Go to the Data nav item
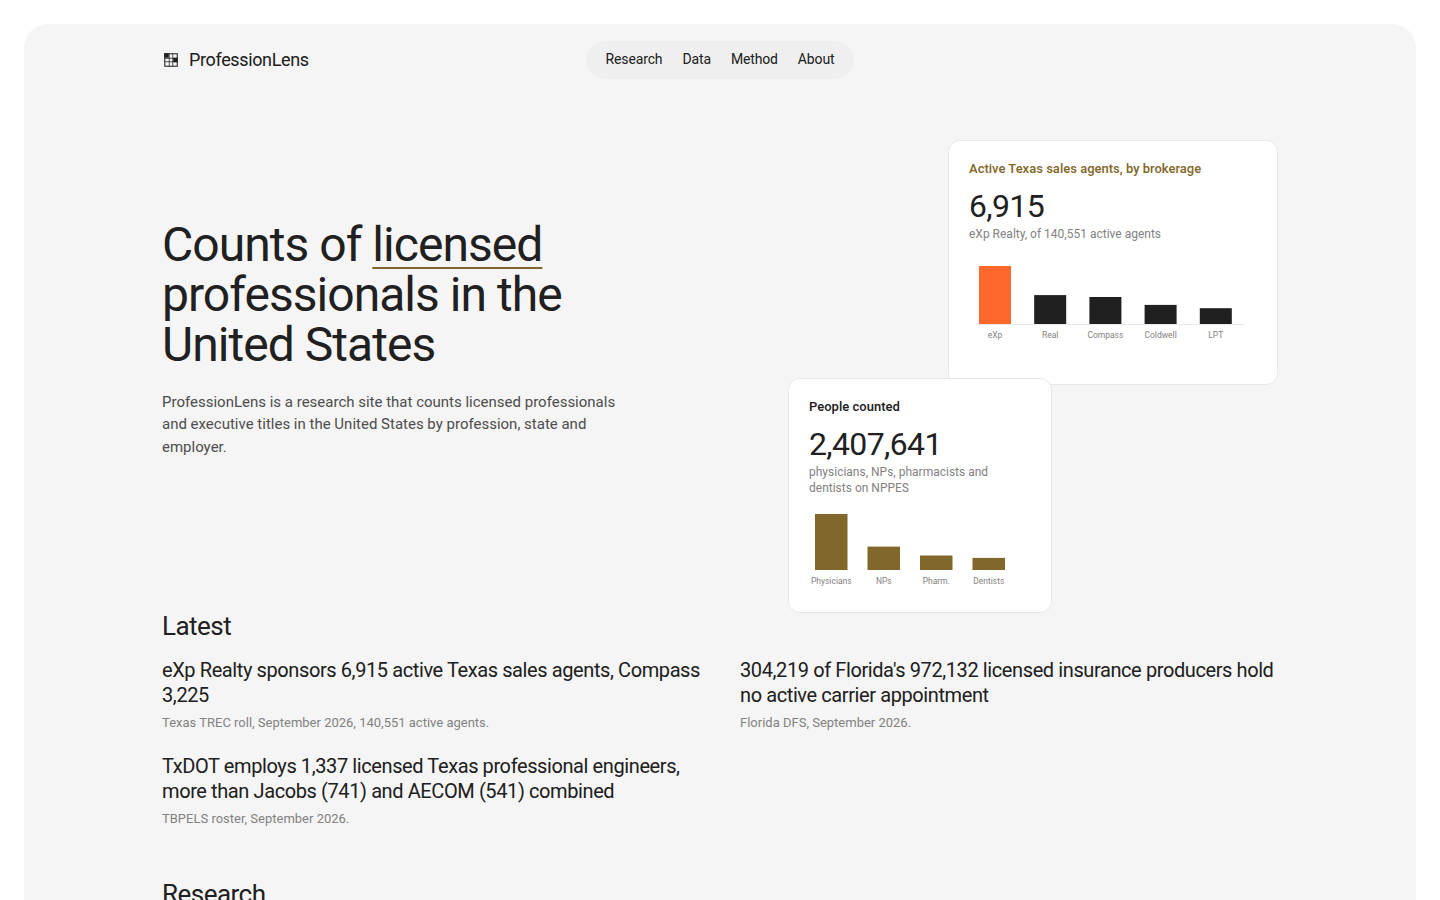 [697, 59]
